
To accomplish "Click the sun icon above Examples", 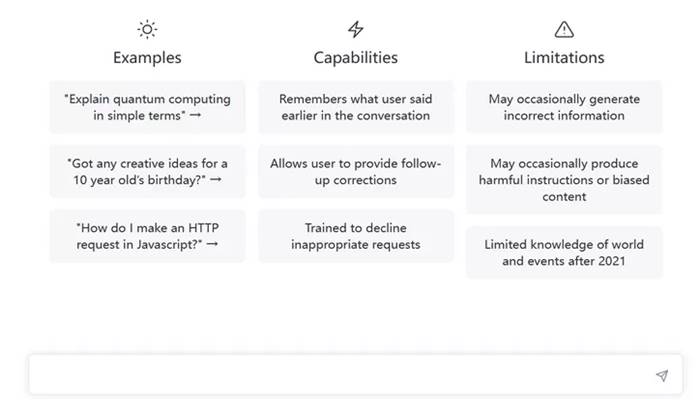I will (x=147, y=29).
